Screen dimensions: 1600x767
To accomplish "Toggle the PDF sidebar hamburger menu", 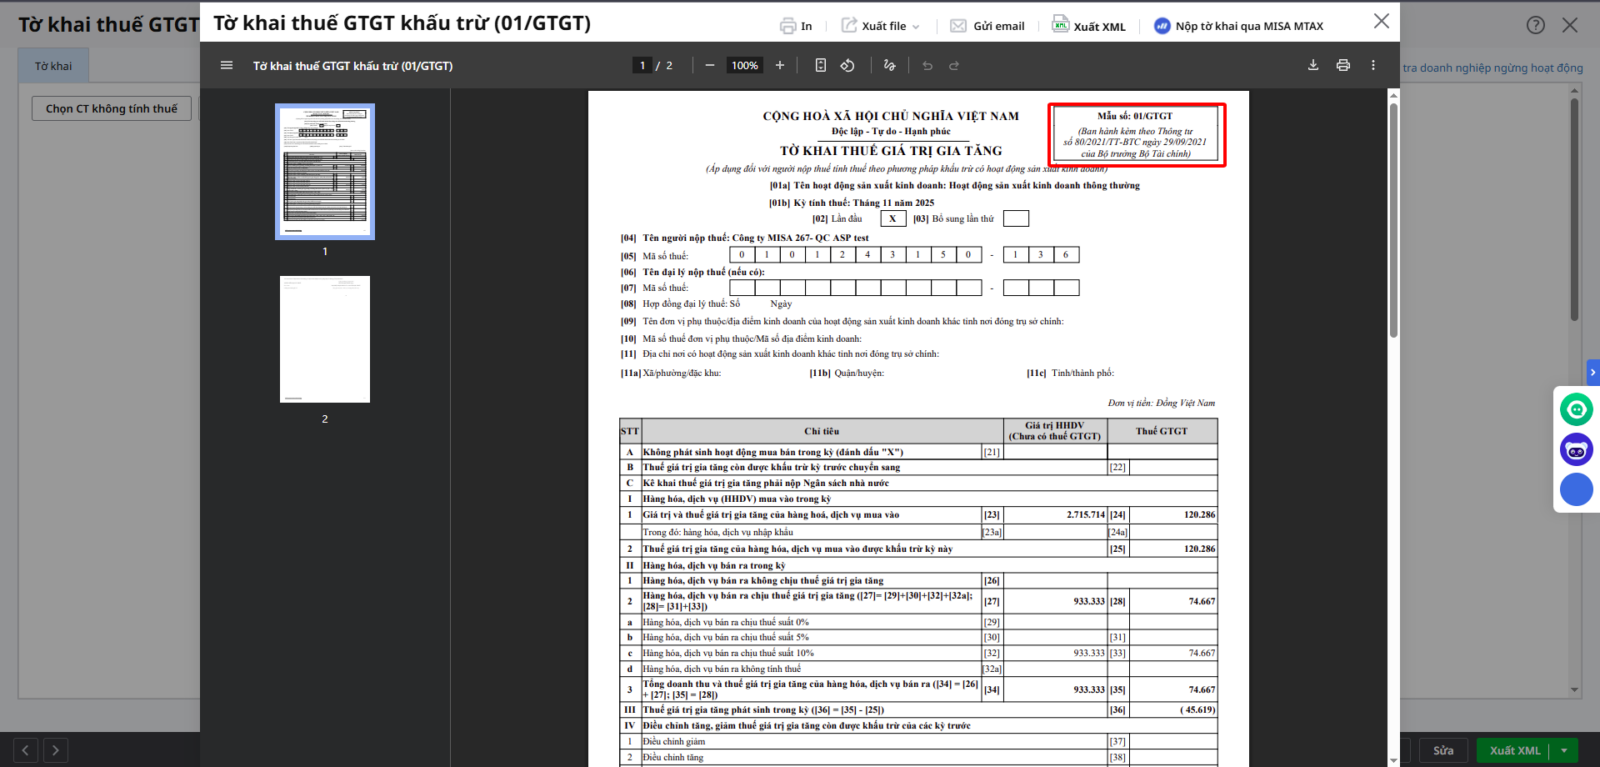I will click(227, 66).
